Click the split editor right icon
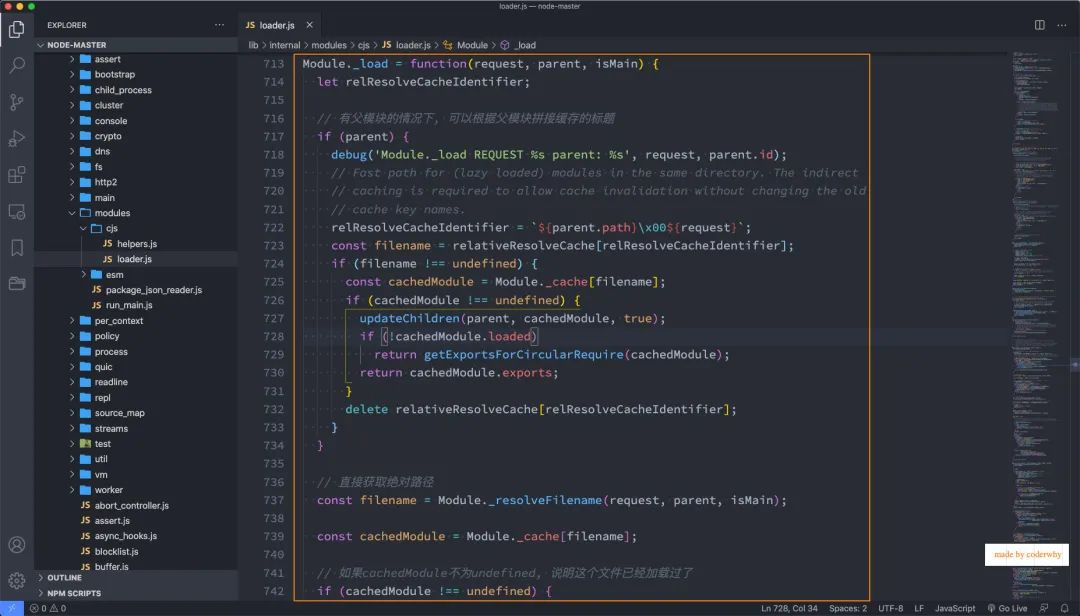The image size is (1080, 616). pos(1039,25)
